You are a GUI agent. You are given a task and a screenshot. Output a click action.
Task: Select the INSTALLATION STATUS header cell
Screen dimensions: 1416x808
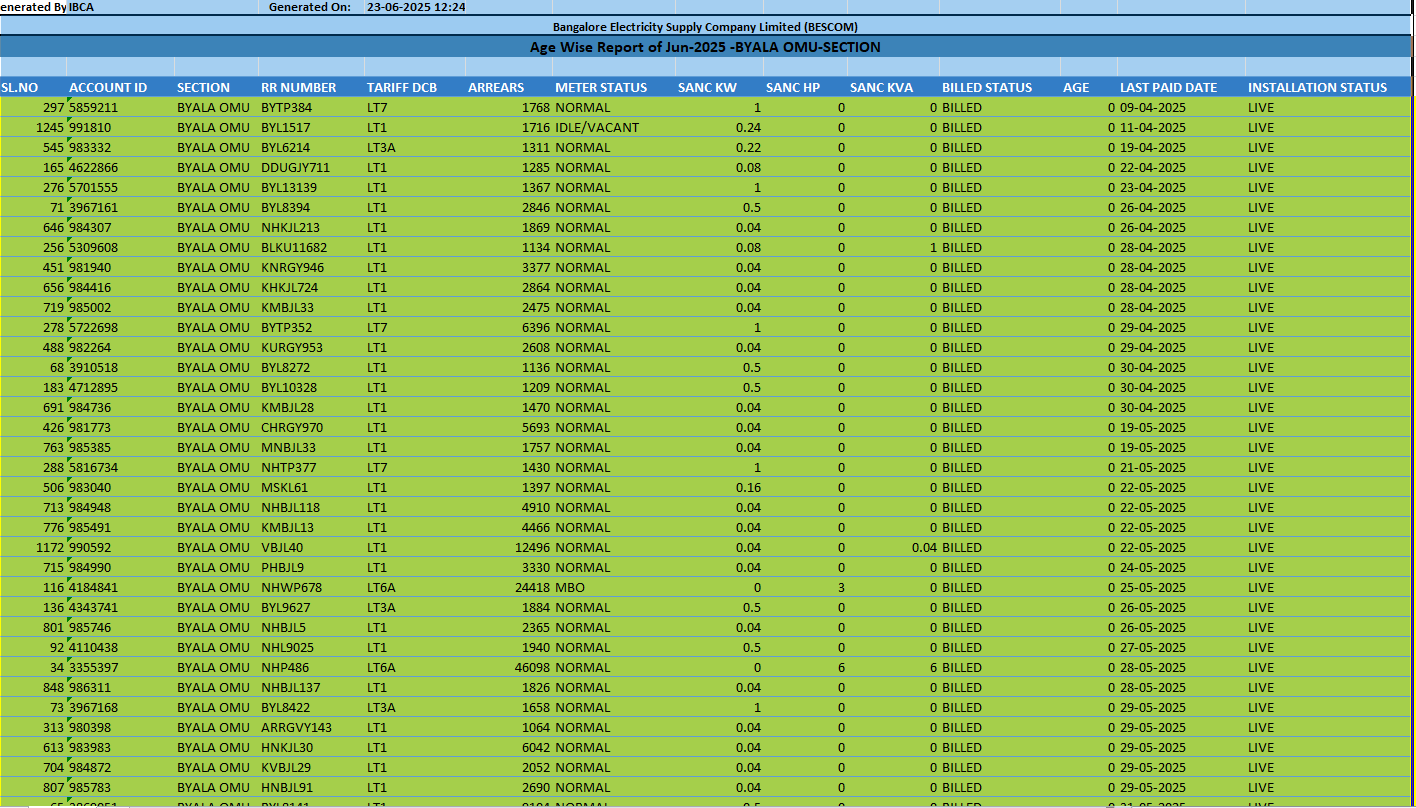point(1327,87)
